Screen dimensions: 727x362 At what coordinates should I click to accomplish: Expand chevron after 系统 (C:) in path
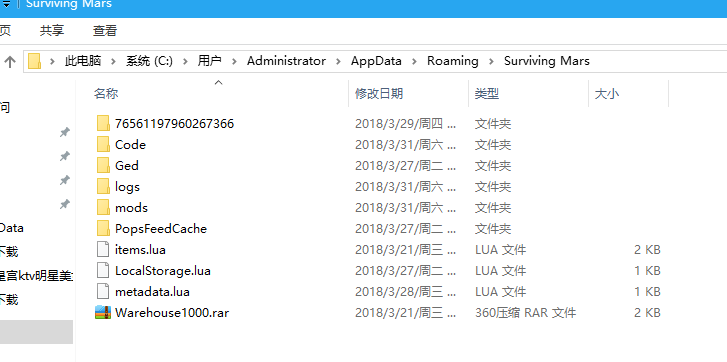click(185, 61)
